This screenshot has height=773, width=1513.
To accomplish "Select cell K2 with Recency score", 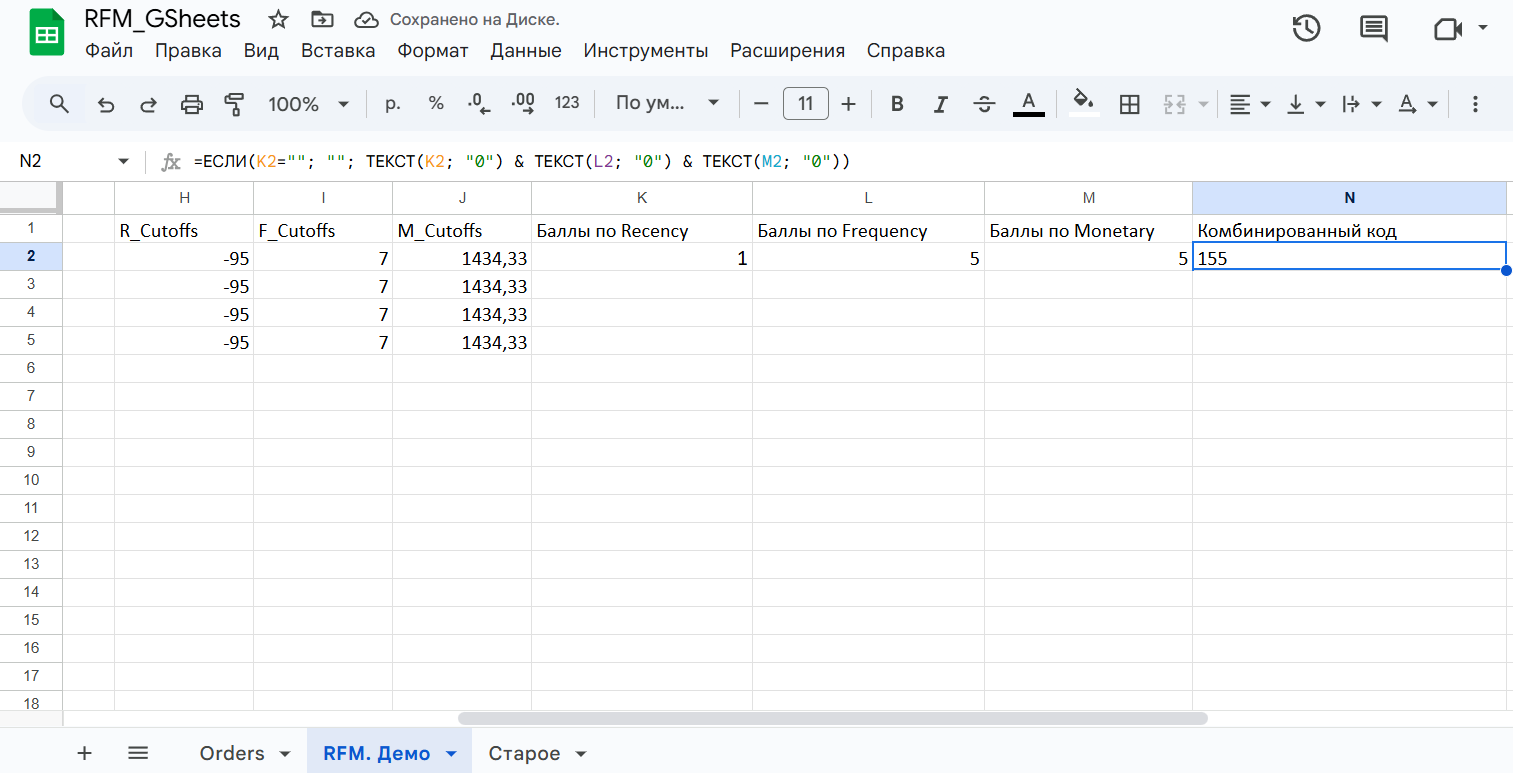I will (641, 257).
